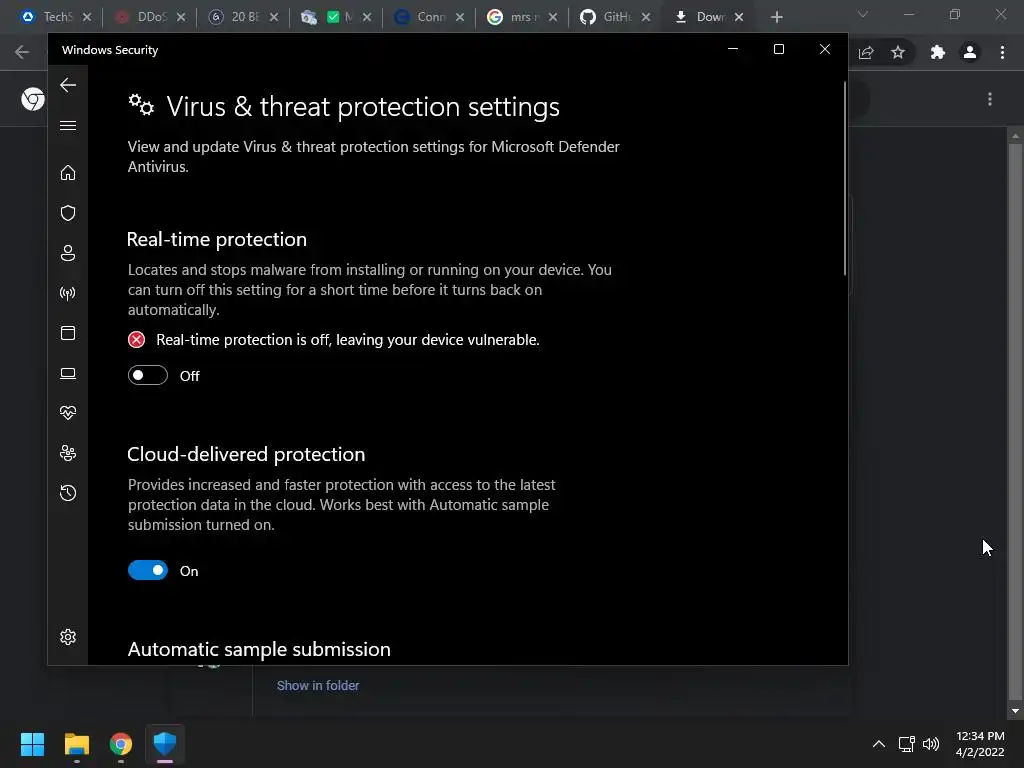Click the share page icon in Chrome
The image size is (1024, 768).
click(x=866, y=52)
